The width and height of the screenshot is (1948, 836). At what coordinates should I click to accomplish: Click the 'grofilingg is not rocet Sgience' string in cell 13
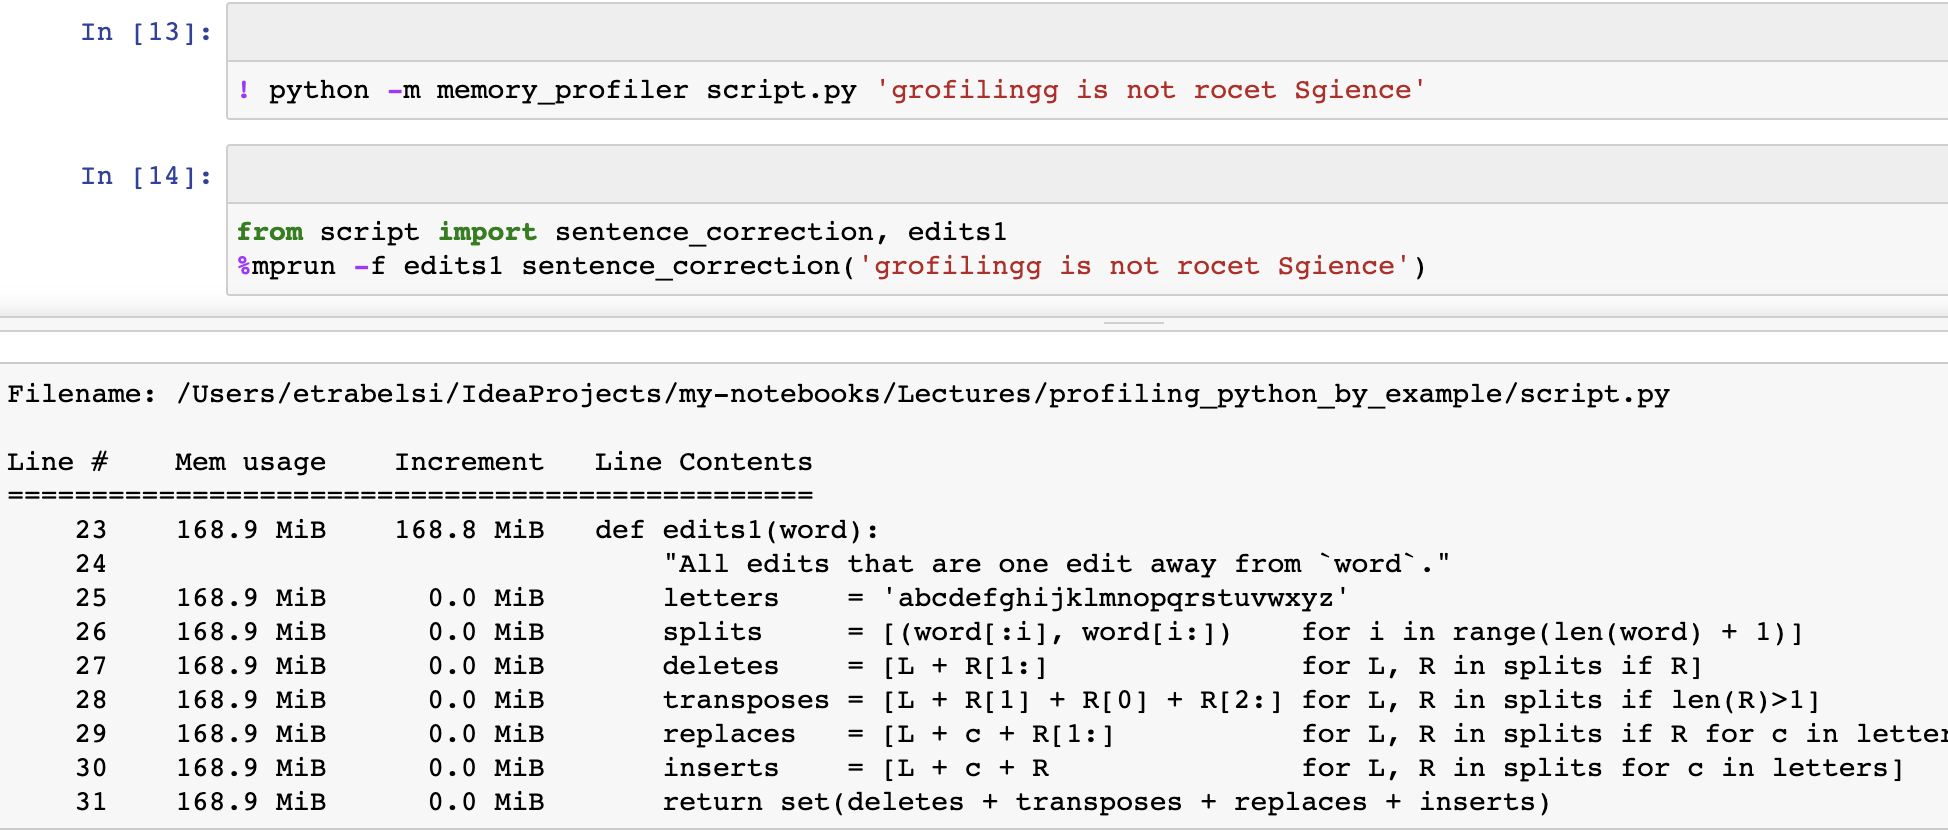click(1150, 90)
